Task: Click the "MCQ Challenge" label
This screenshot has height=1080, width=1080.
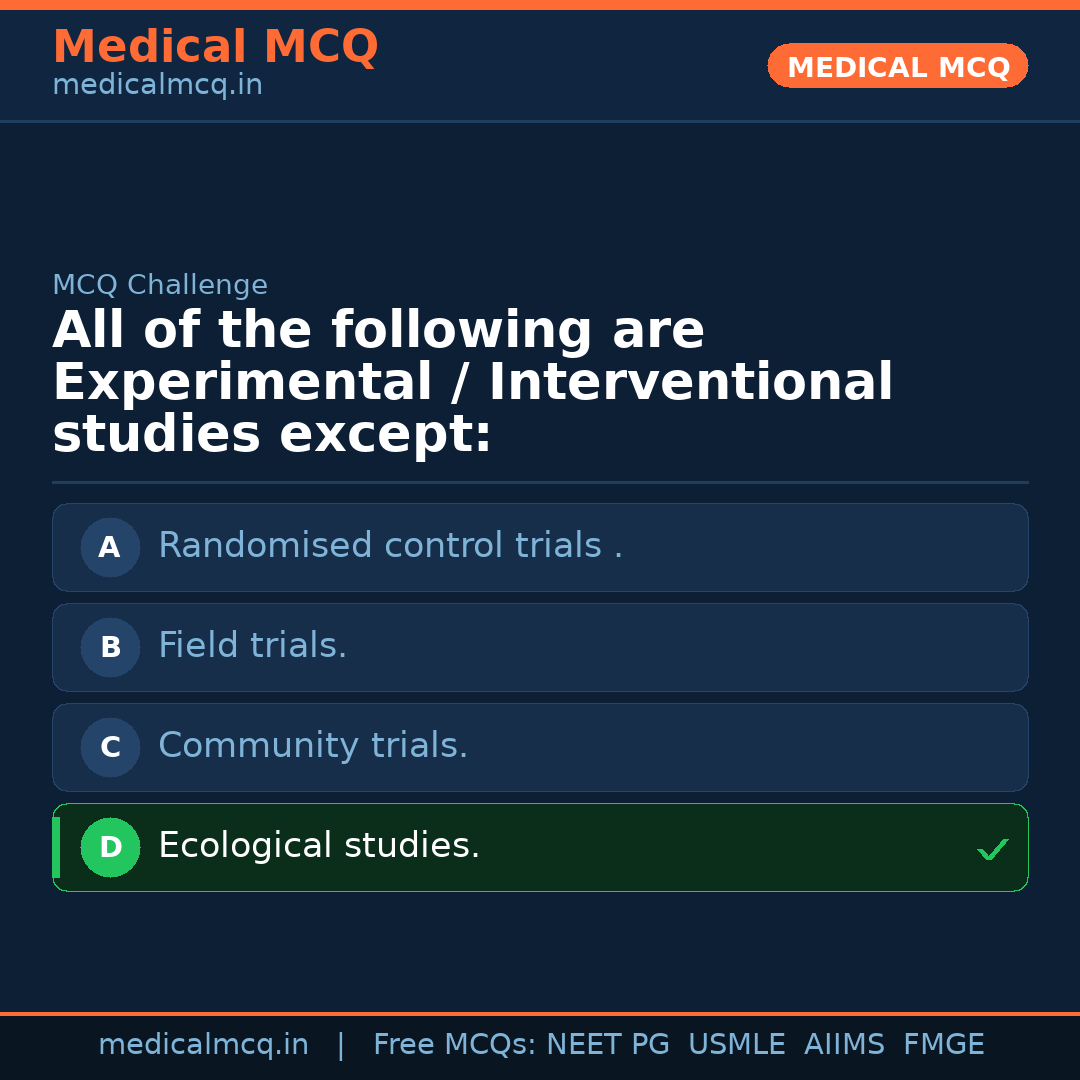Action: click(x=160, y=286)
